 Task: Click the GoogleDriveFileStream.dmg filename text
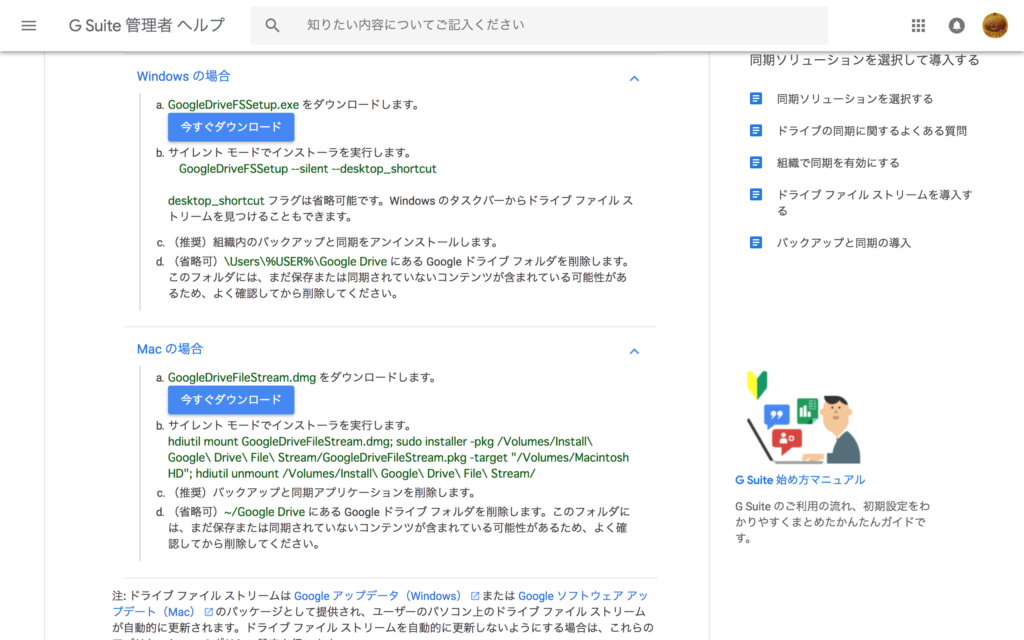242,377
